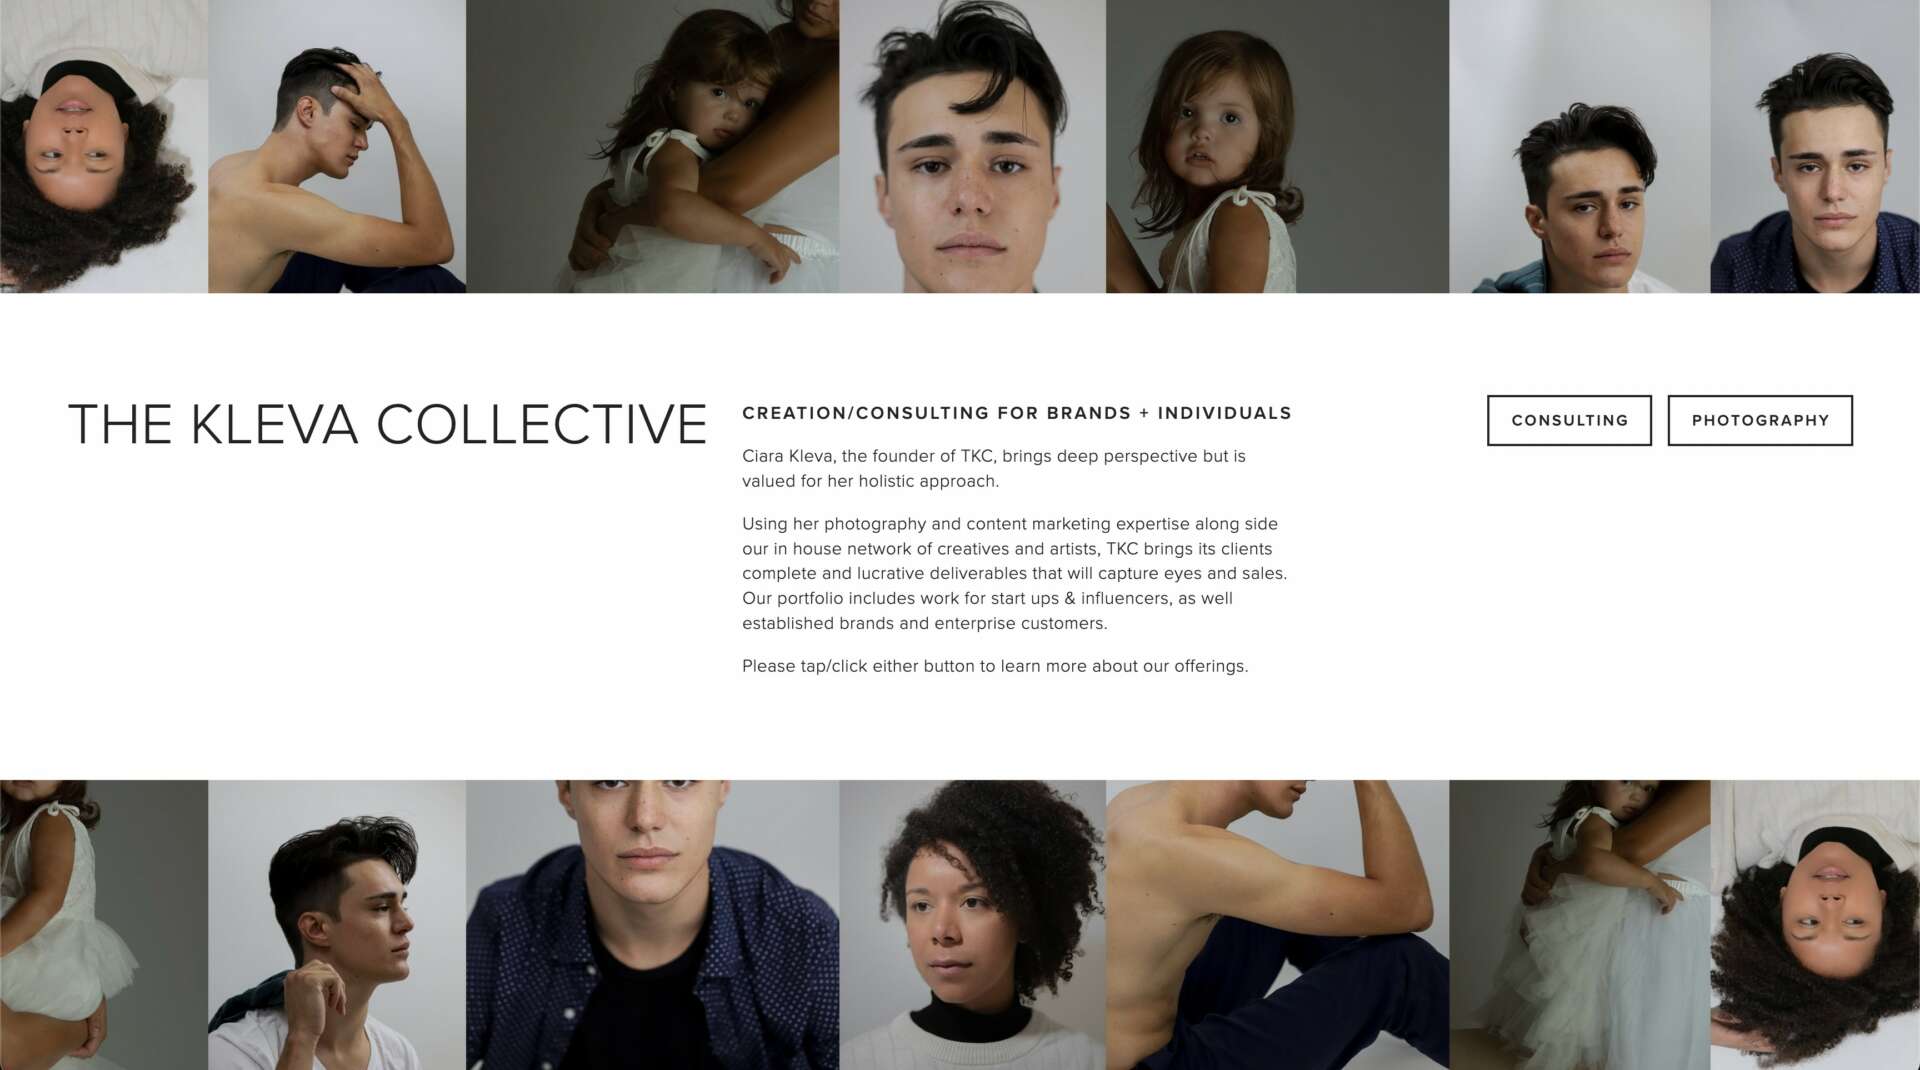Click The Kleva Collective title heading

pyautogui.click(x=387, y=424)
